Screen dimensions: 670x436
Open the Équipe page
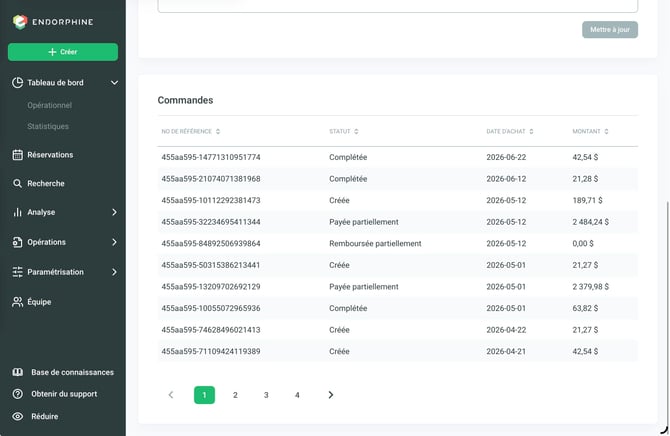[39, 302]
